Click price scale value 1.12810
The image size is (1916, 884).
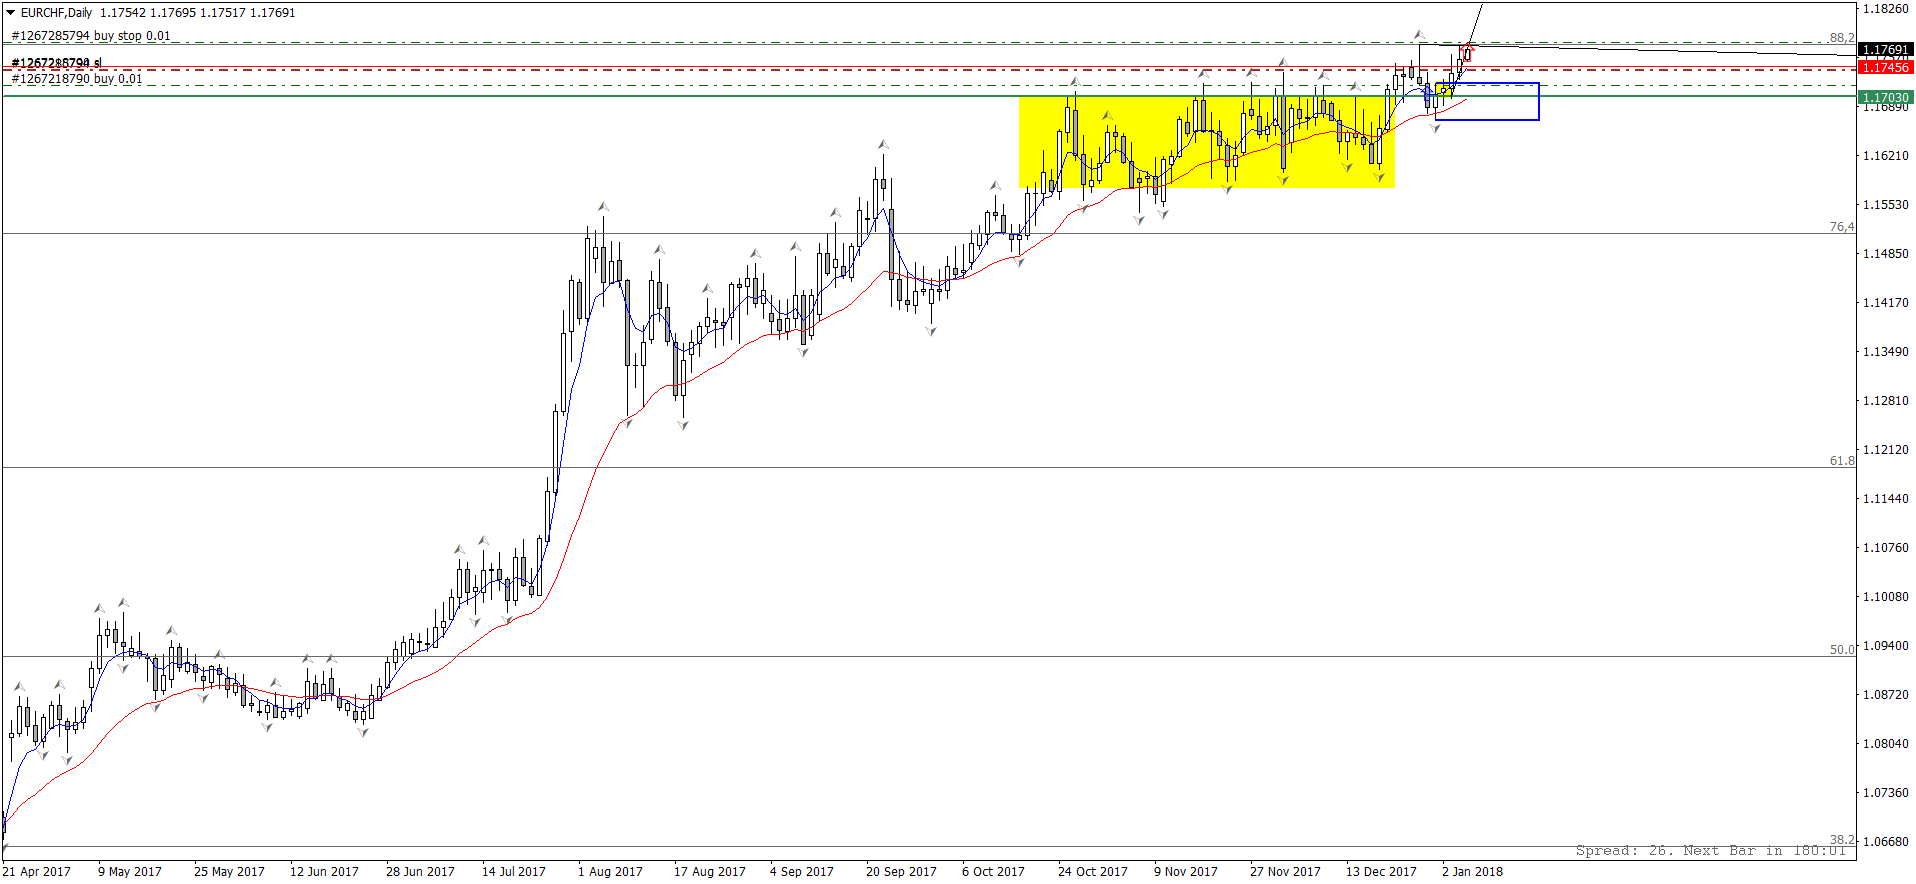tap(1885, 401)
